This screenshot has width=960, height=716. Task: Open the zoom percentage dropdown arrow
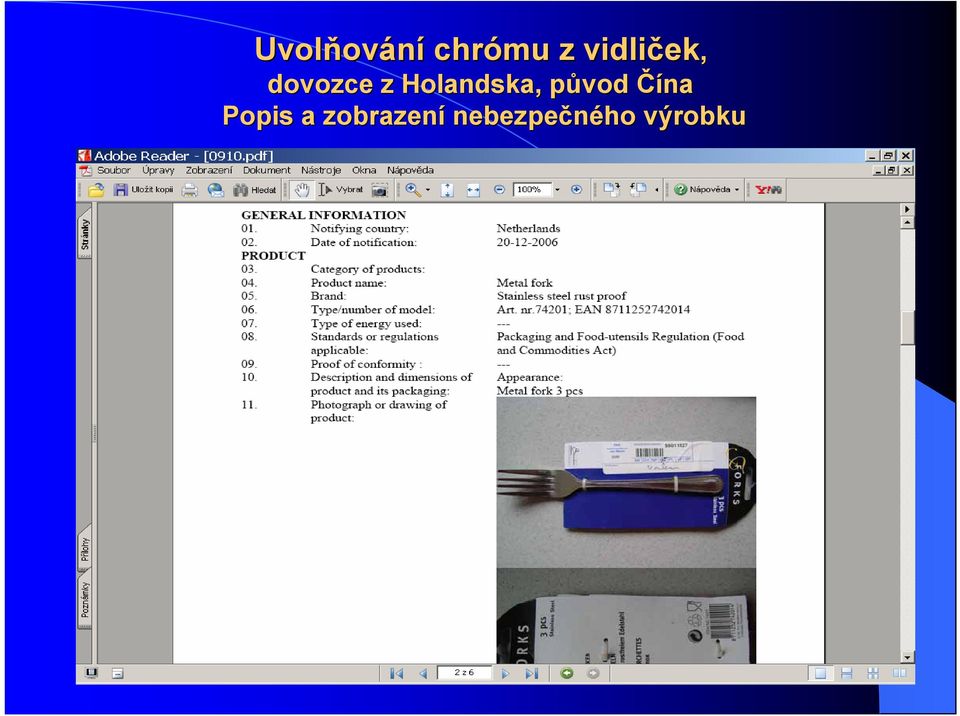557,190
